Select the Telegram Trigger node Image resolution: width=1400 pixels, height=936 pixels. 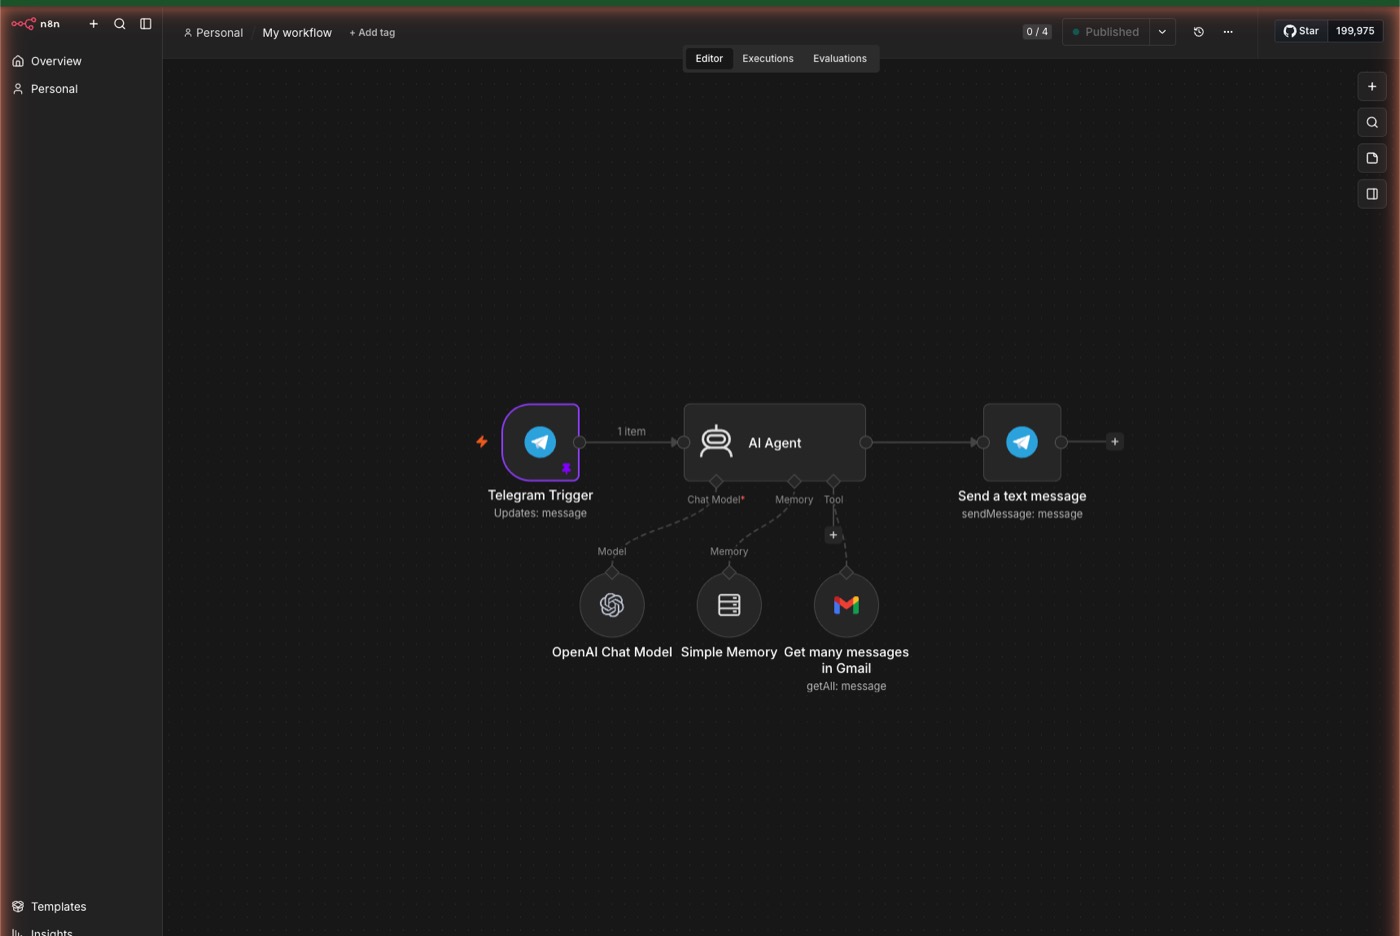pos(540,442)
